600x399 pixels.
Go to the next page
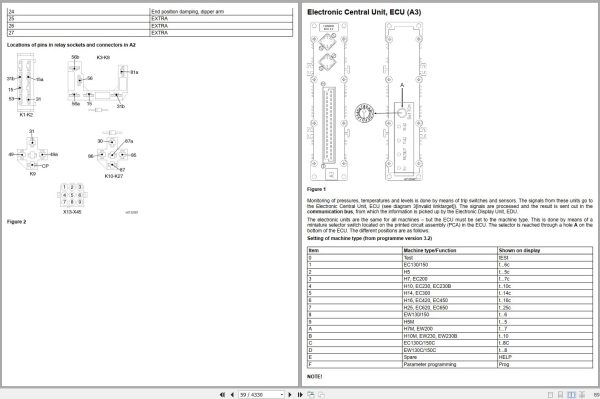pyautogui.click(x=290, y=394)
